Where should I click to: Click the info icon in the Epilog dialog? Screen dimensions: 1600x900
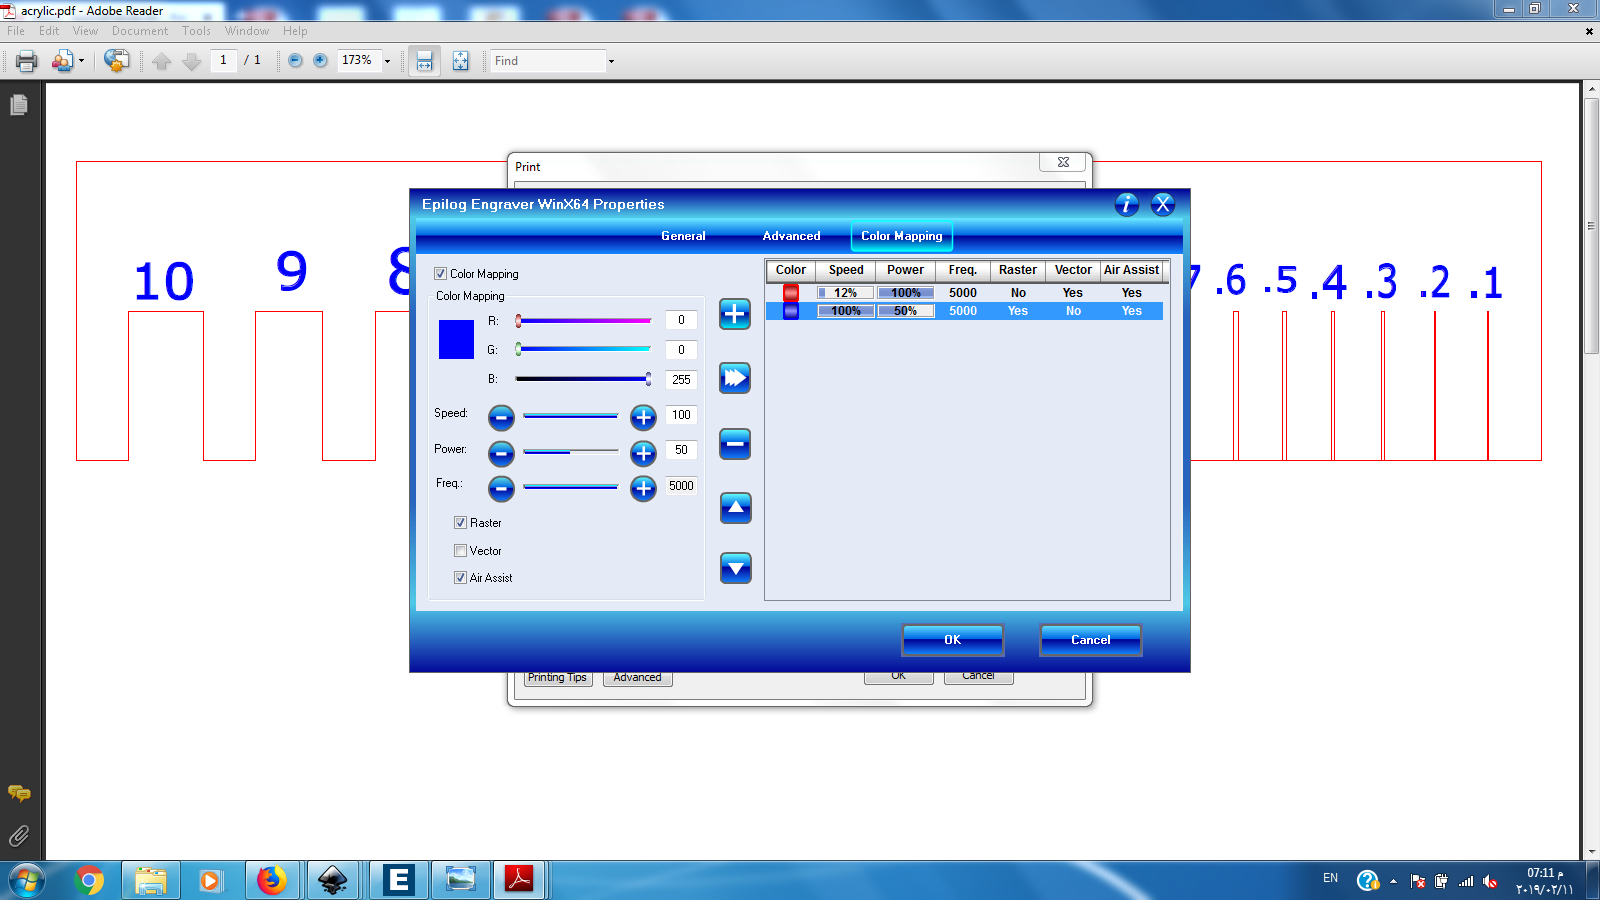tap(1127, 204)
